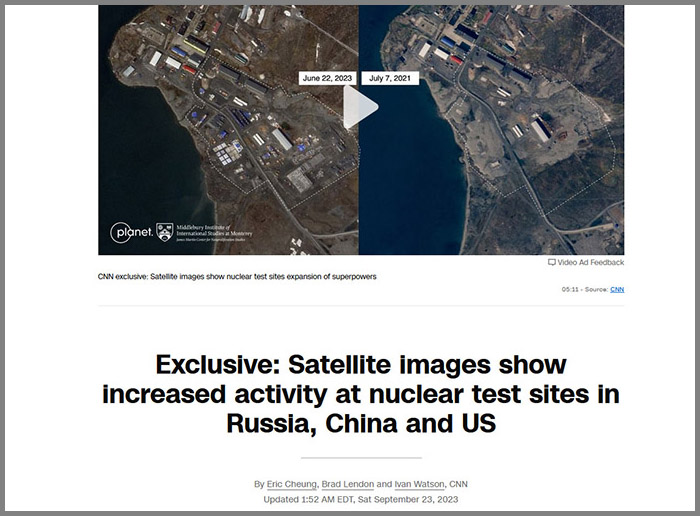Play the satellite images video
This screenshot has height=516, width=700.
[x=361, y=107]
